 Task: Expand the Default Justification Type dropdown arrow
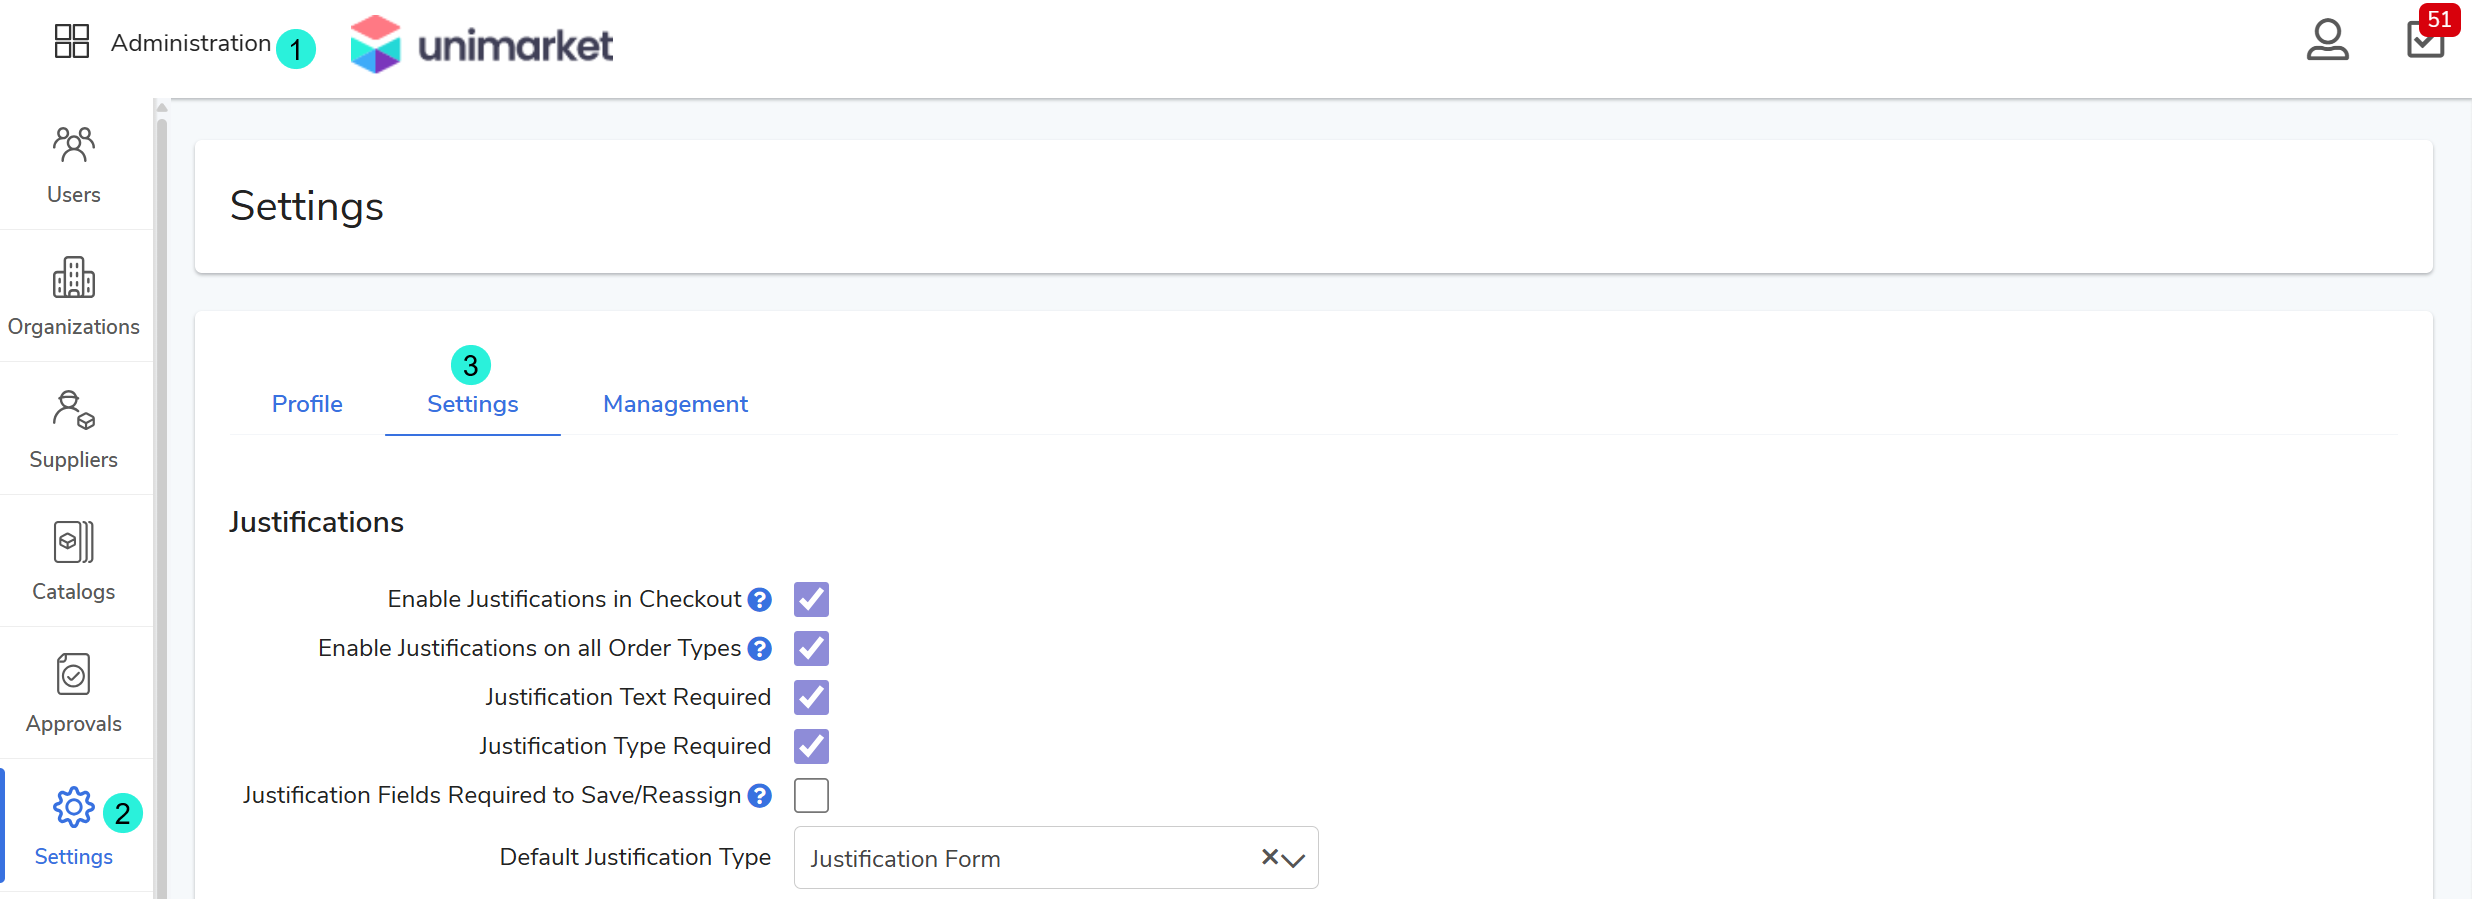tap(1294, 859)
